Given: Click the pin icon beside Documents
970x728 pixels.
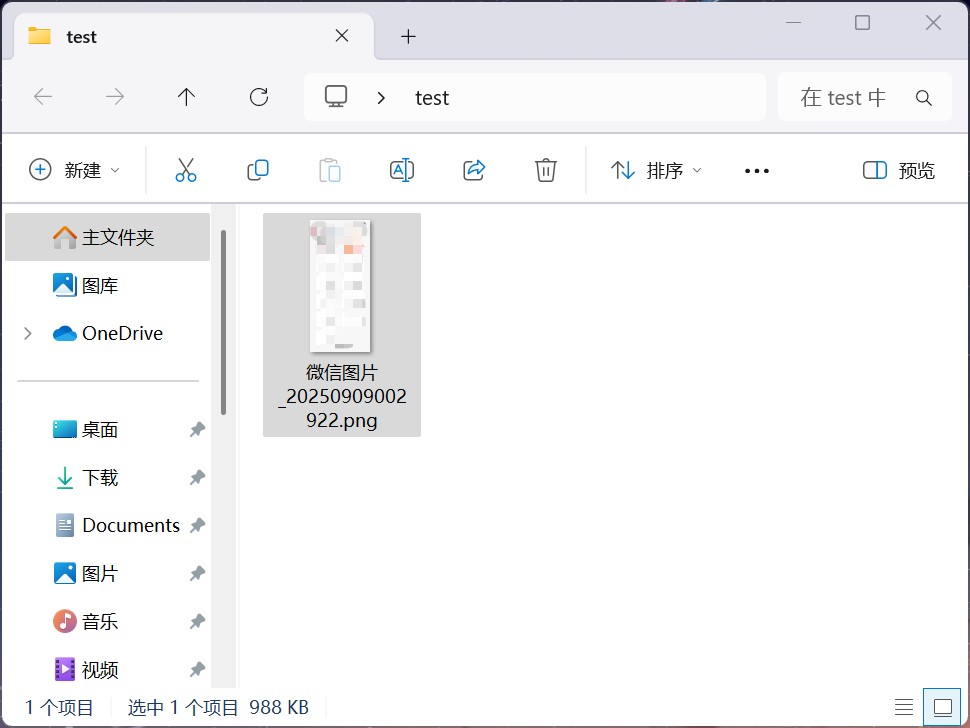Looking at the screenshot, I should [x=197, y=525].
